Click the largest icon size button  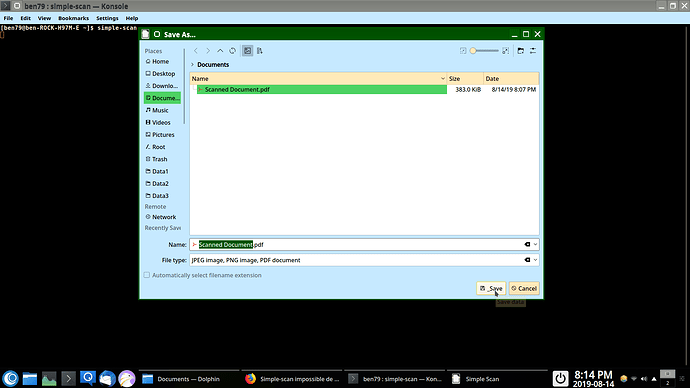coord(506,51)
